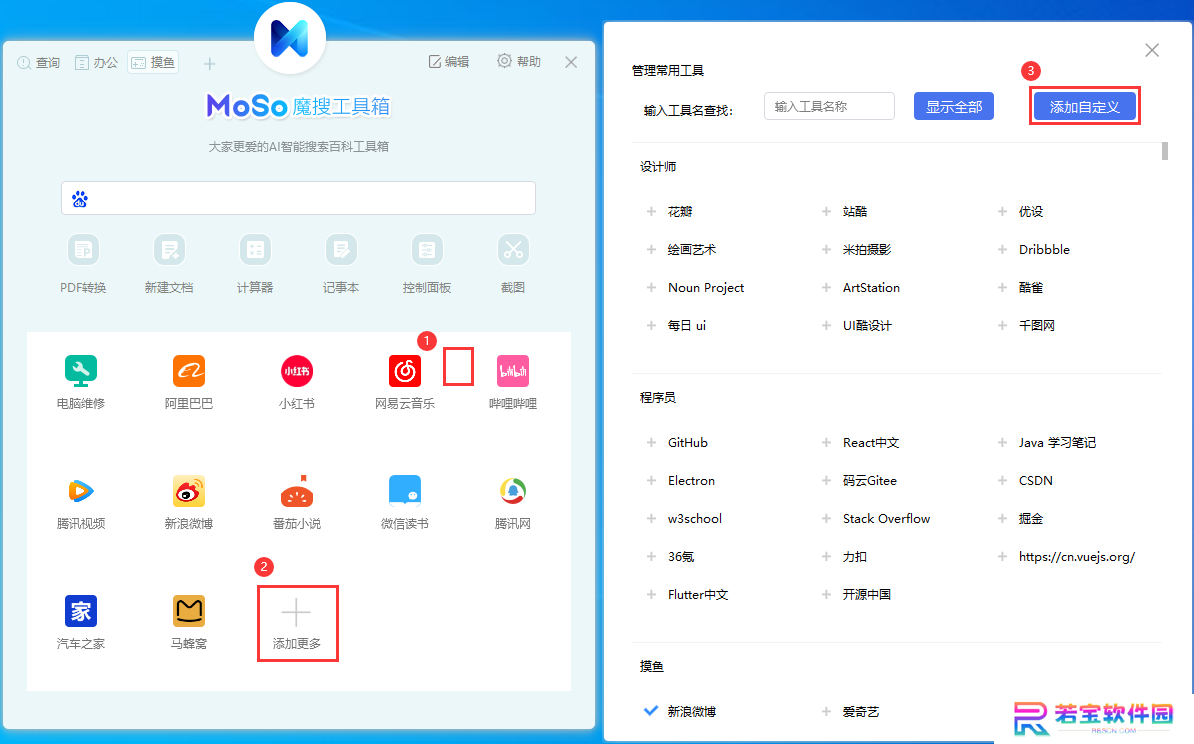1194x744 pixels.
Task: Add React中文 to common tools
Action: pyautogui.click(x=826, y=442)
